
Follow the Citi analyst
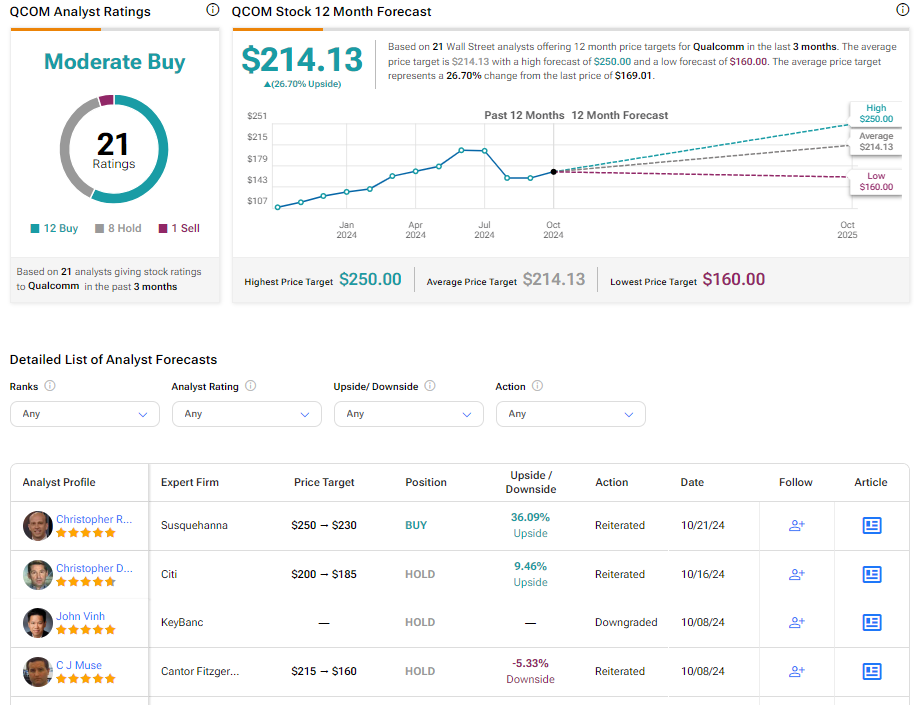pyautogui.click(x=797, y=574)
